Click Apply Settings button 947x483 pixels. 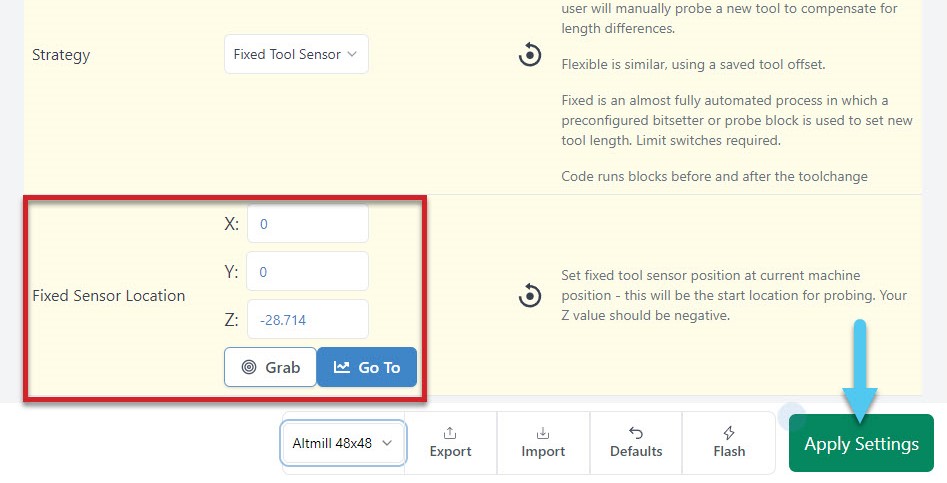click(x=861, y=444)
